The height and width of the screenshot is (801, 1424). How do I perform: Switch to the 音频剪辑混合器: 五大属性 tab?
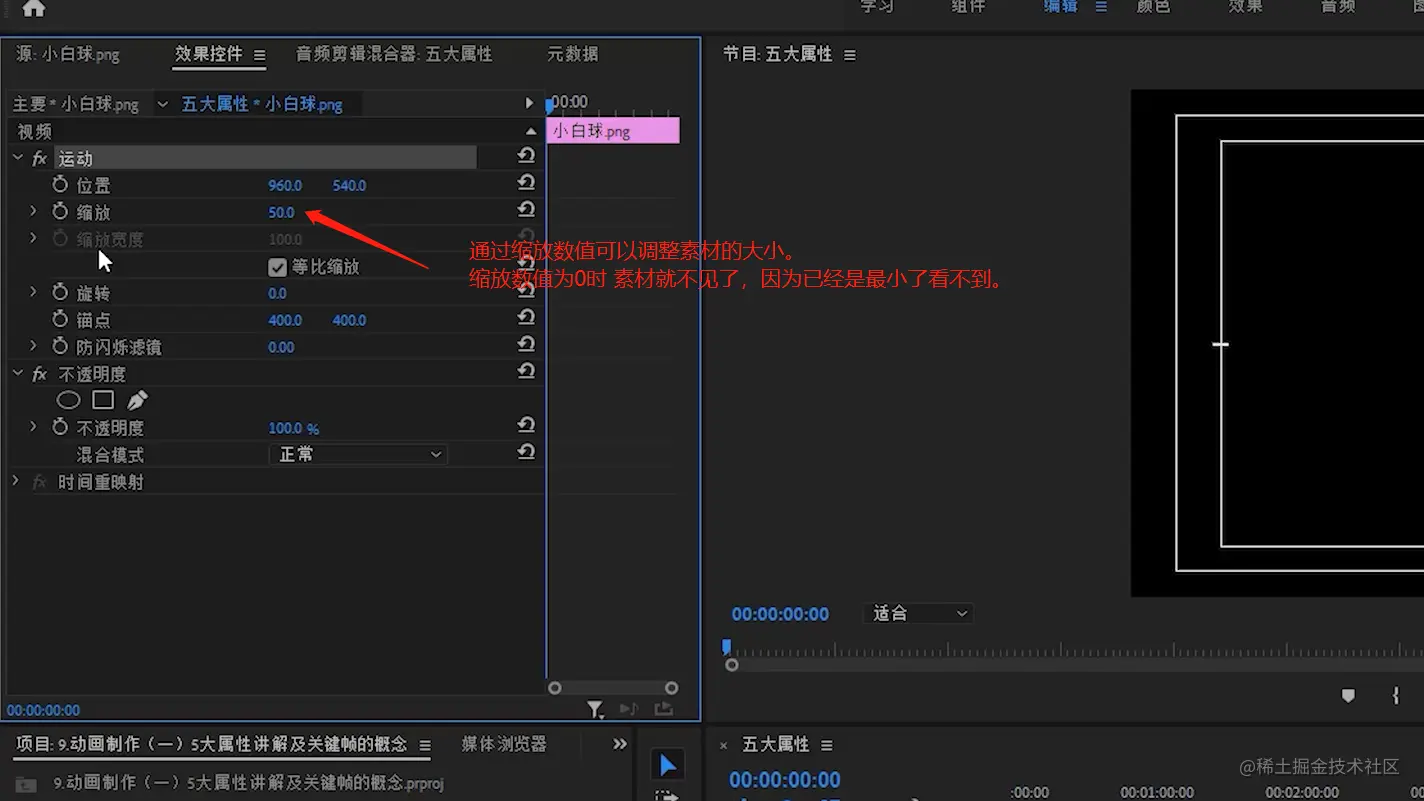click(394, 55)
